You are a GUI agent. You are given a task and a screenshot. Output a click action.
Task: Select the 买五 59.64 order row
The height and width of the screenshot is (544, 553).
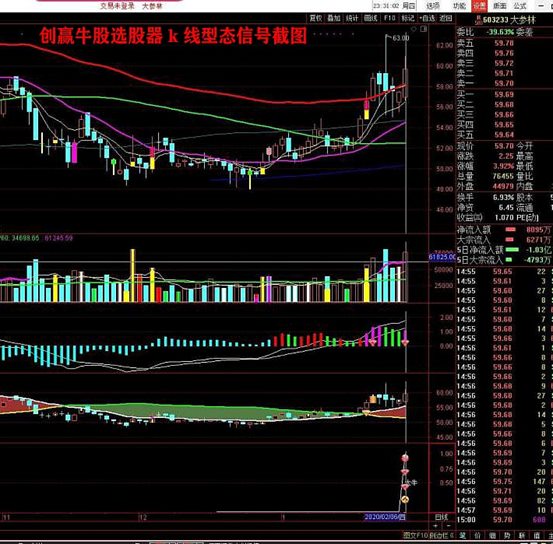(485, 135)
